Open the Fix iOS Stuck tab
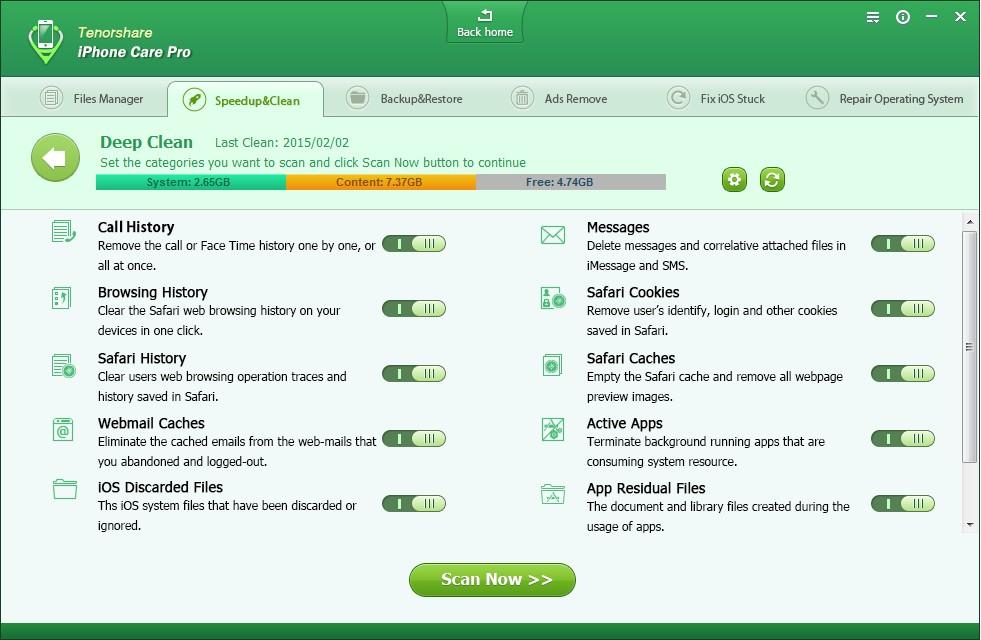Screen dimensions: 981x640 716,99
